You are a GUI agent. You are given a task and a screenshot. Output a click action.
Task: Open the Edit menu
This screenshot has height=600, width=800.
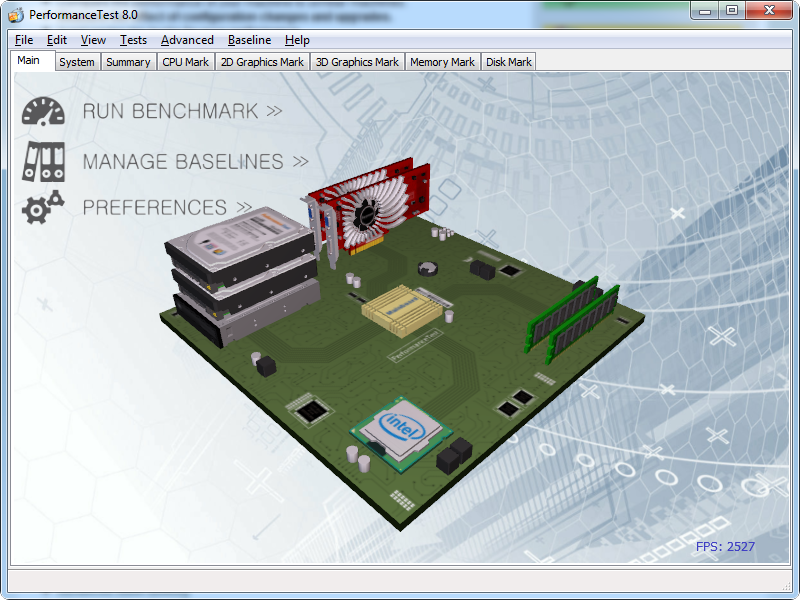[57, 40]
